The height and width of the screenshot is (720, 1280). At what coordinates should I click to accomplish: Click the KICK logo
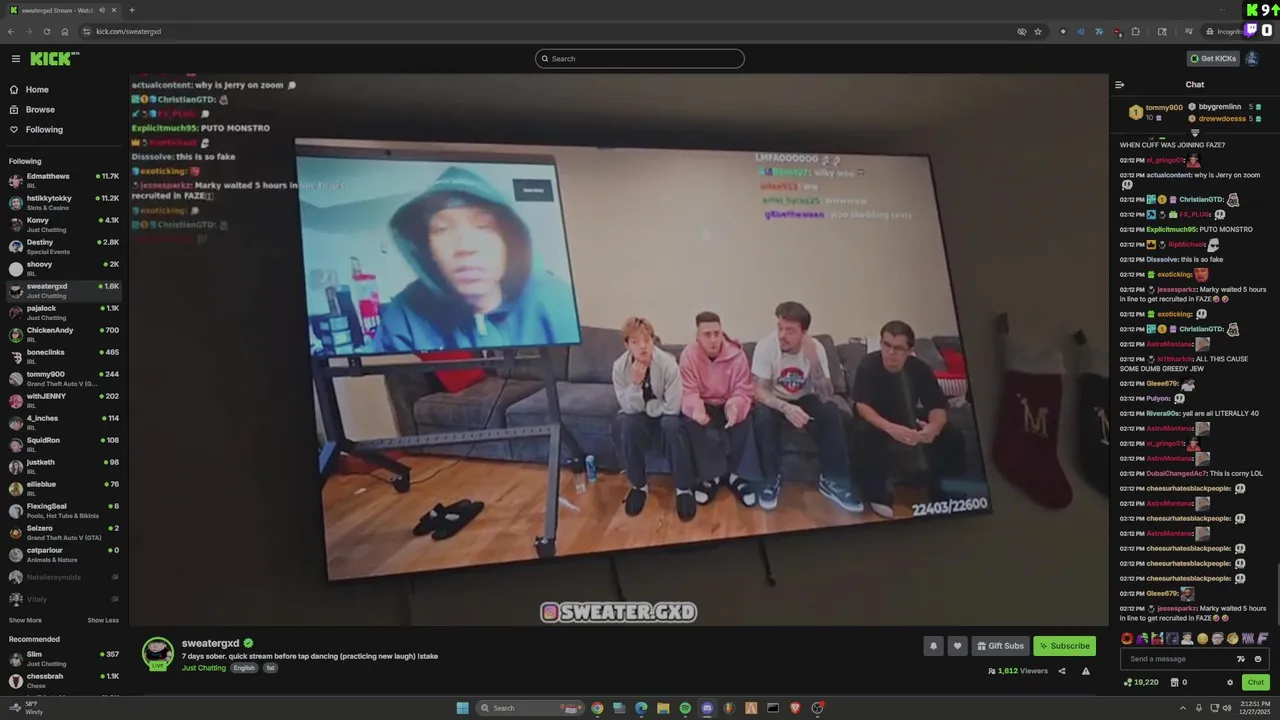tap(54, 59)
